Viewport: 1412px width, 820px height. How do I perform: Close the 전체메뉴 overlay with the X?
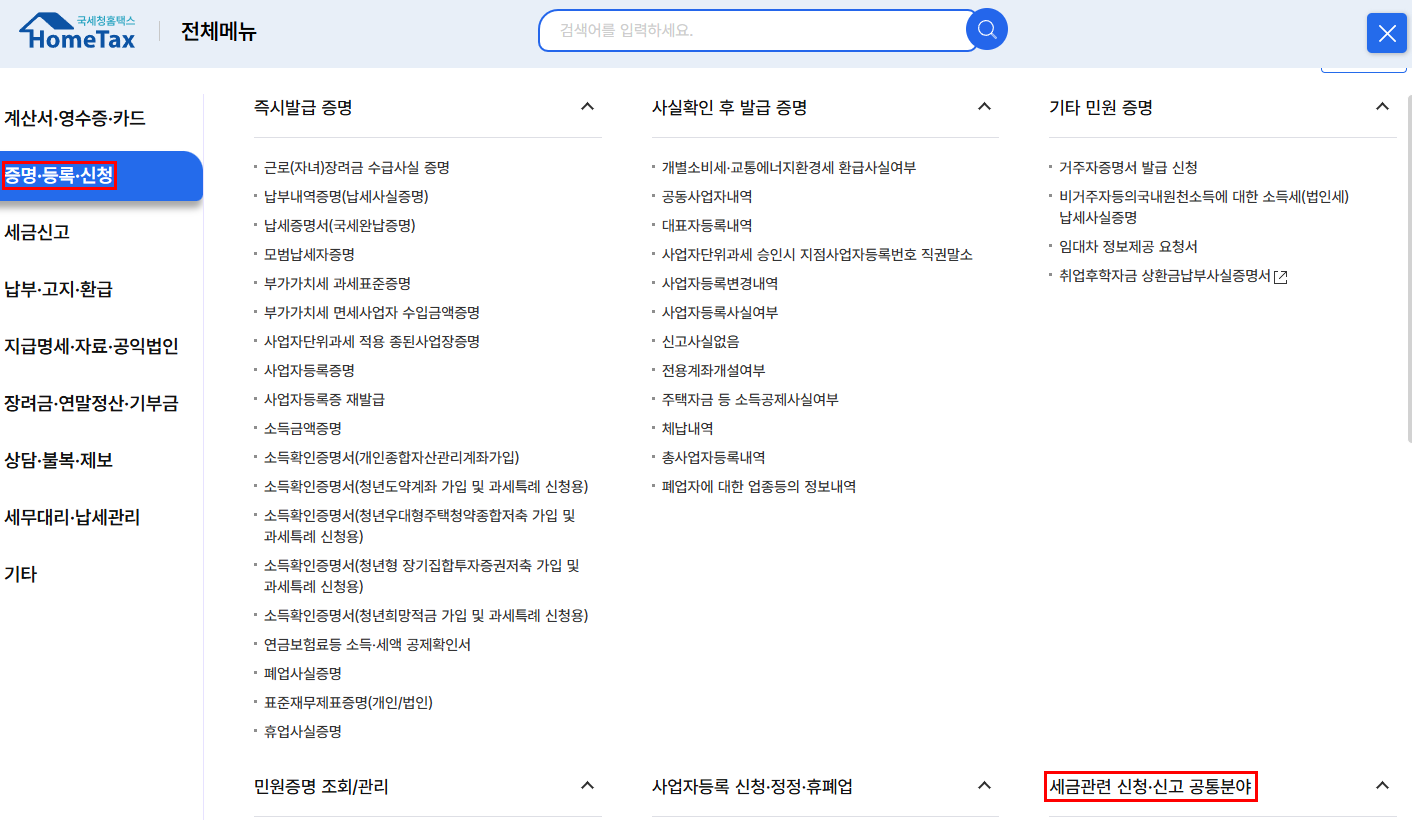1386,33
